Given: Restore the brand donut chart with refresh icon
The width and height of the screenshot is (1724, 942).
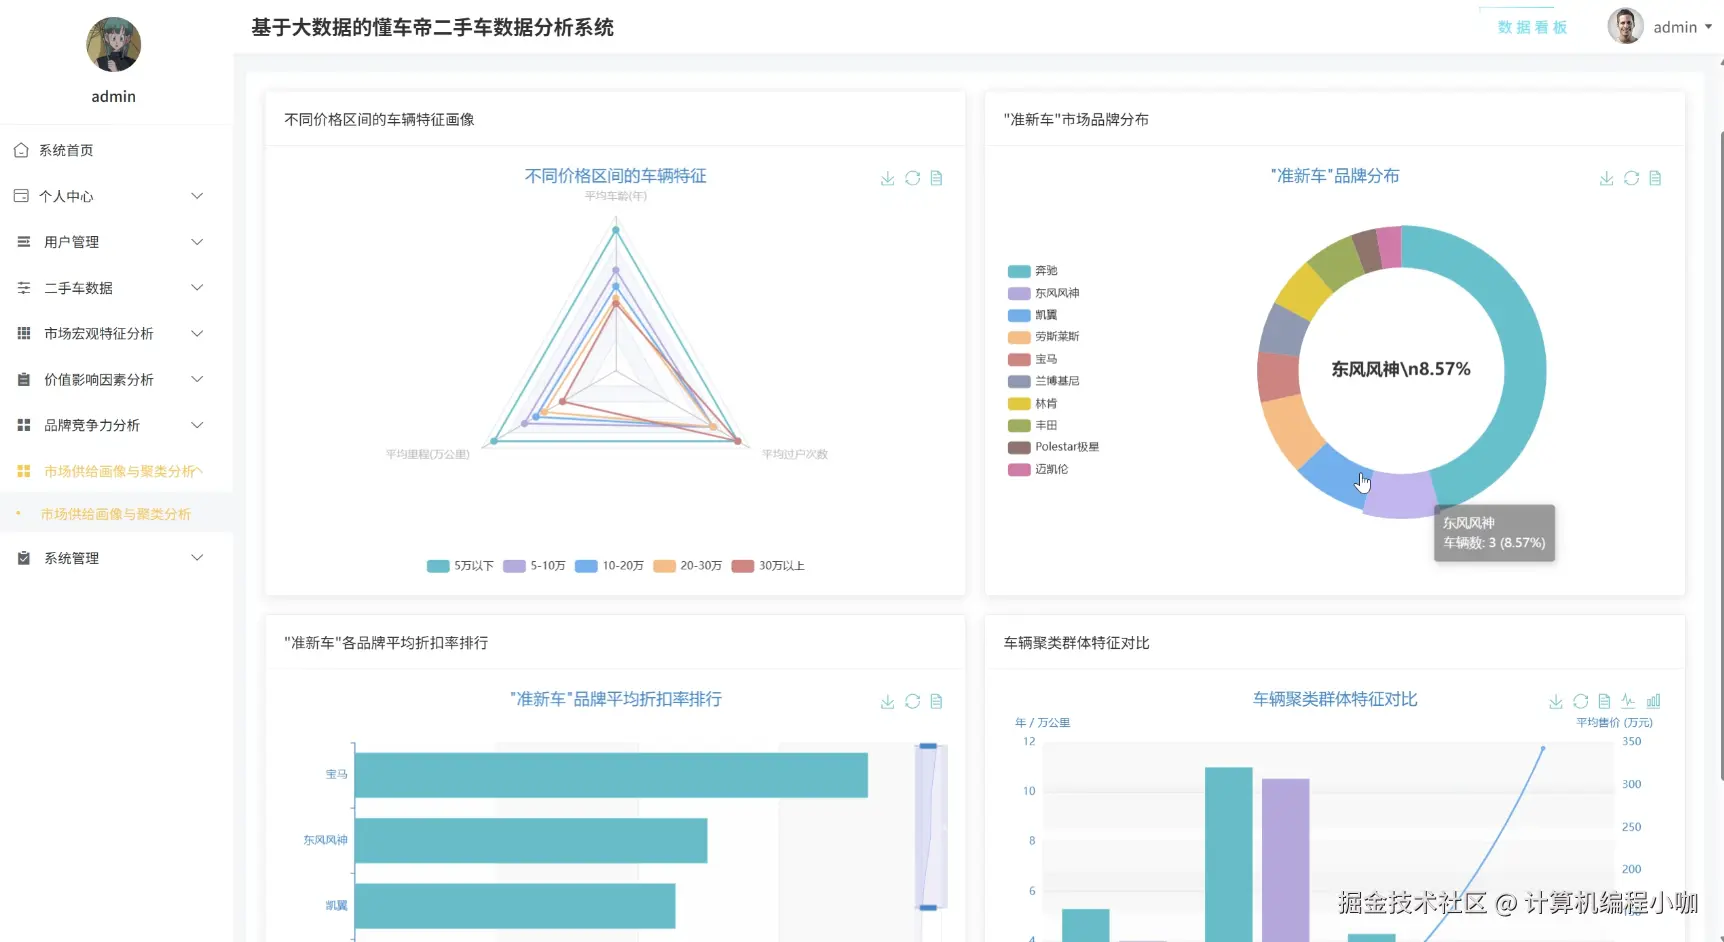Looking at the screenshot, I should click(1631, 178).
